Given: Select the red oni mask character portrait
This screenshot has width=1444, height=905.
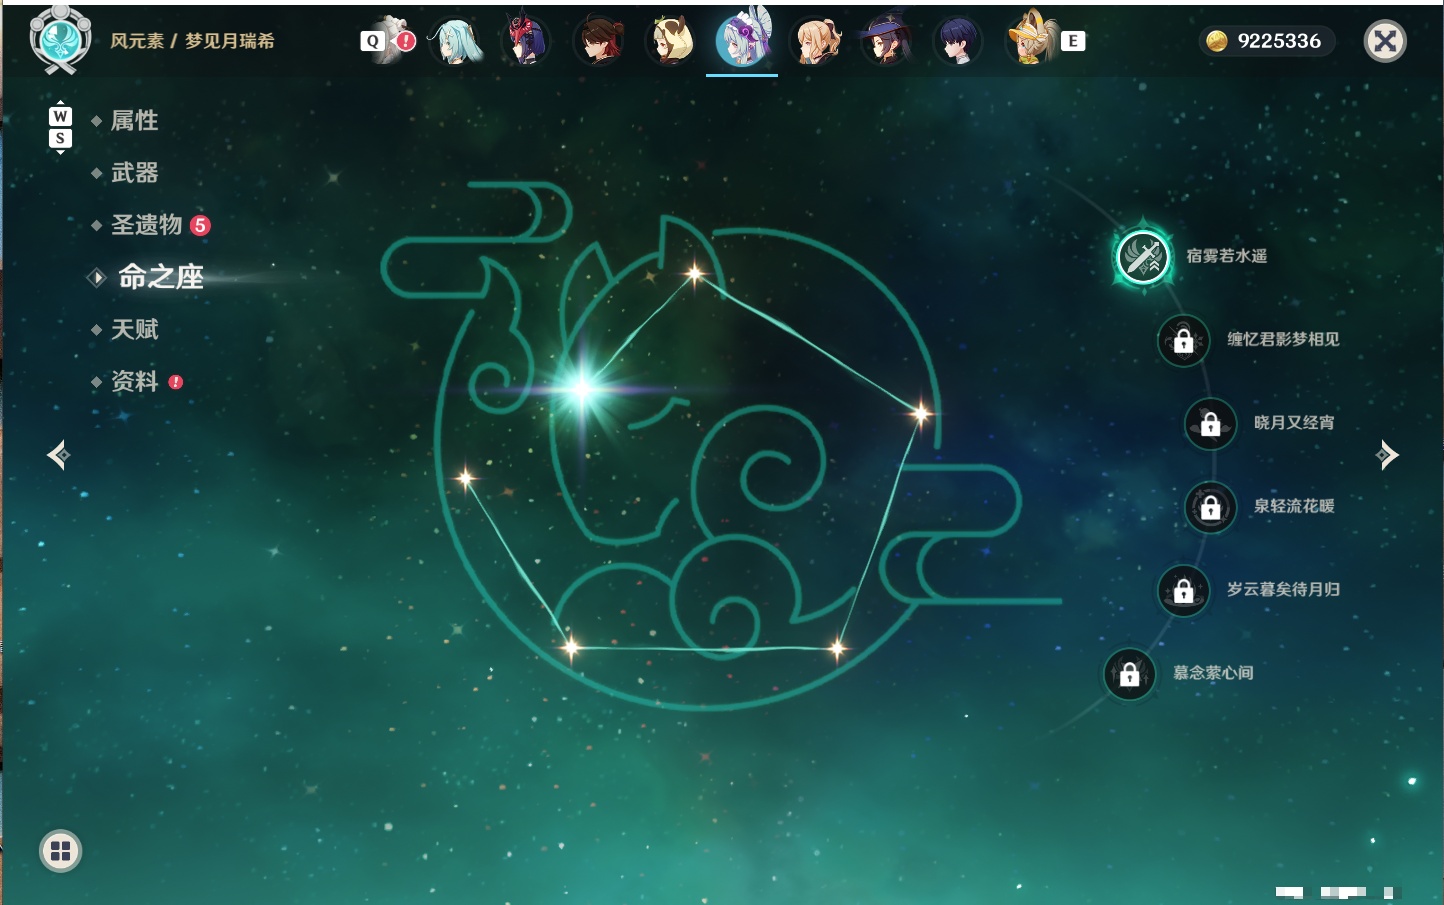Looking at the screenshot, I should (526, 41).
